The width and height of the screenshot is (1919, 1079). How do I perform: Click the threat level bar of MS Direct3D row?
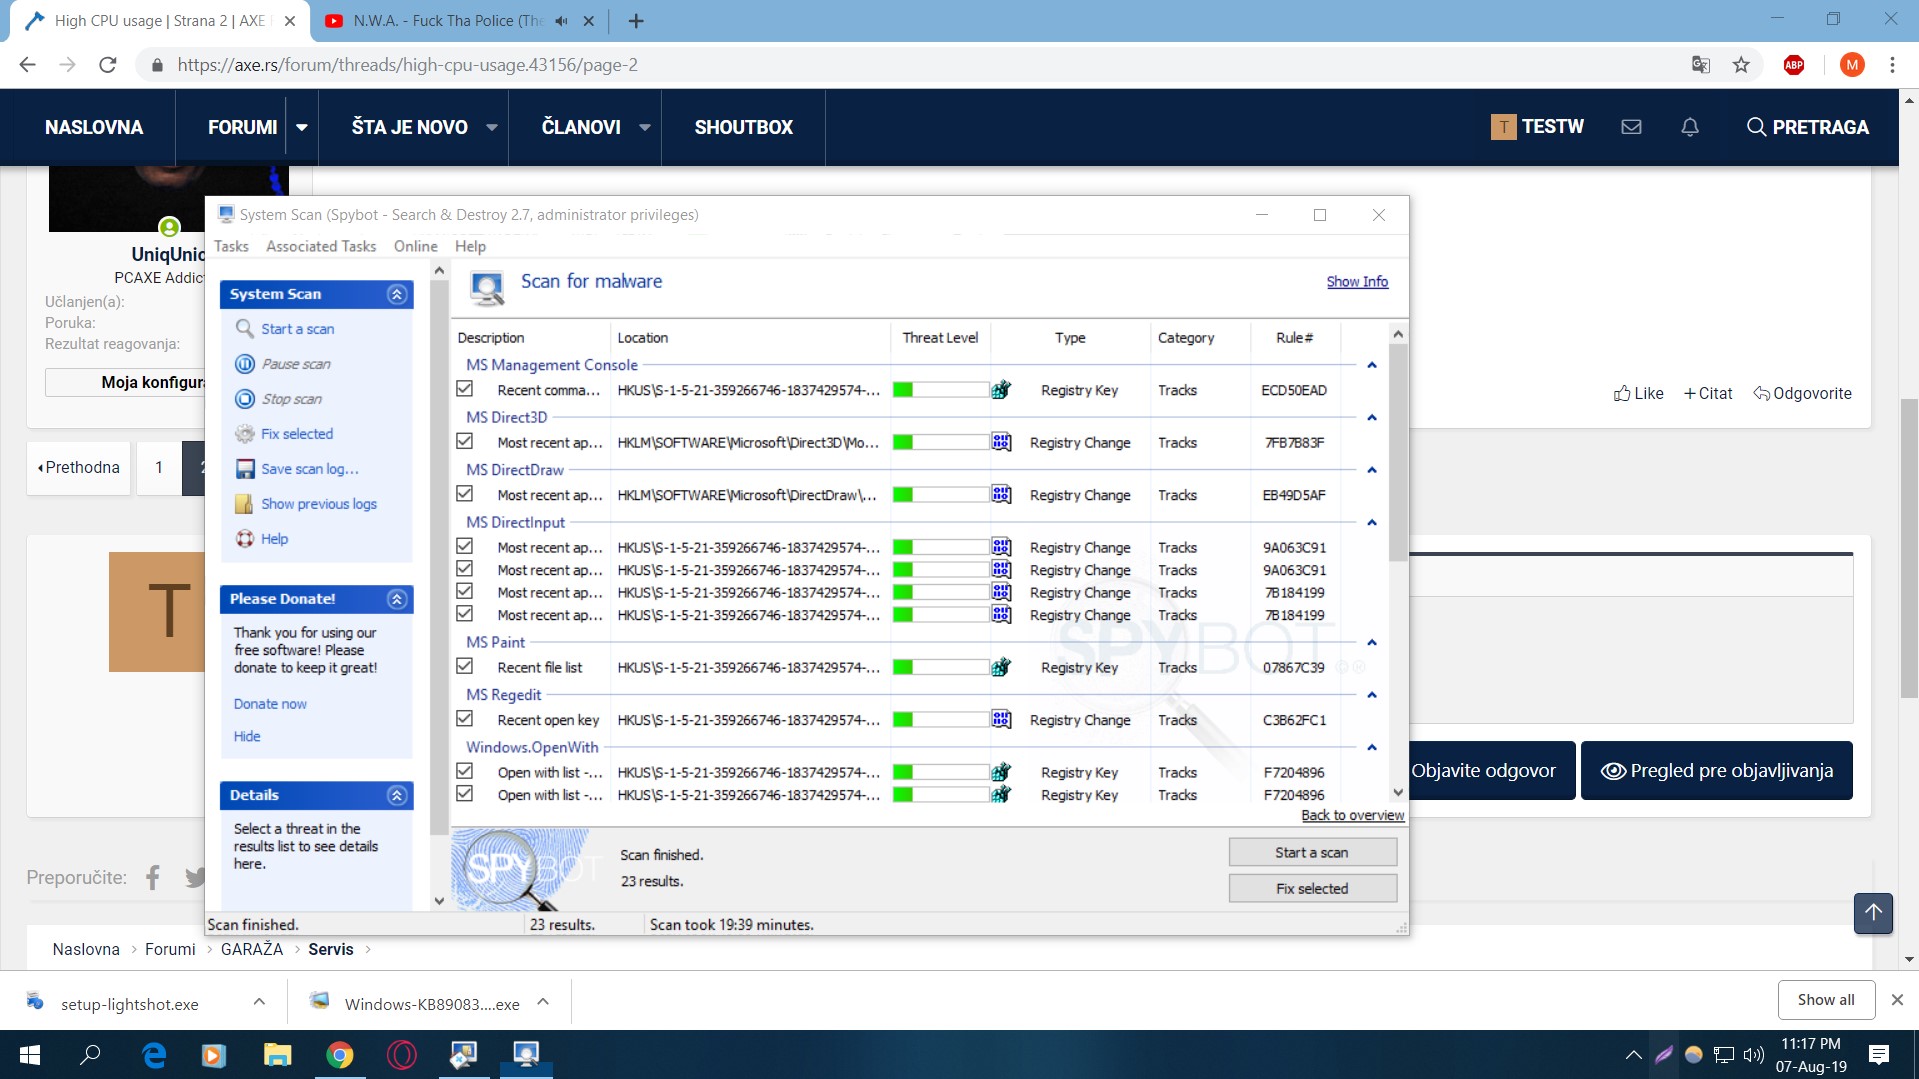(940, 442)
